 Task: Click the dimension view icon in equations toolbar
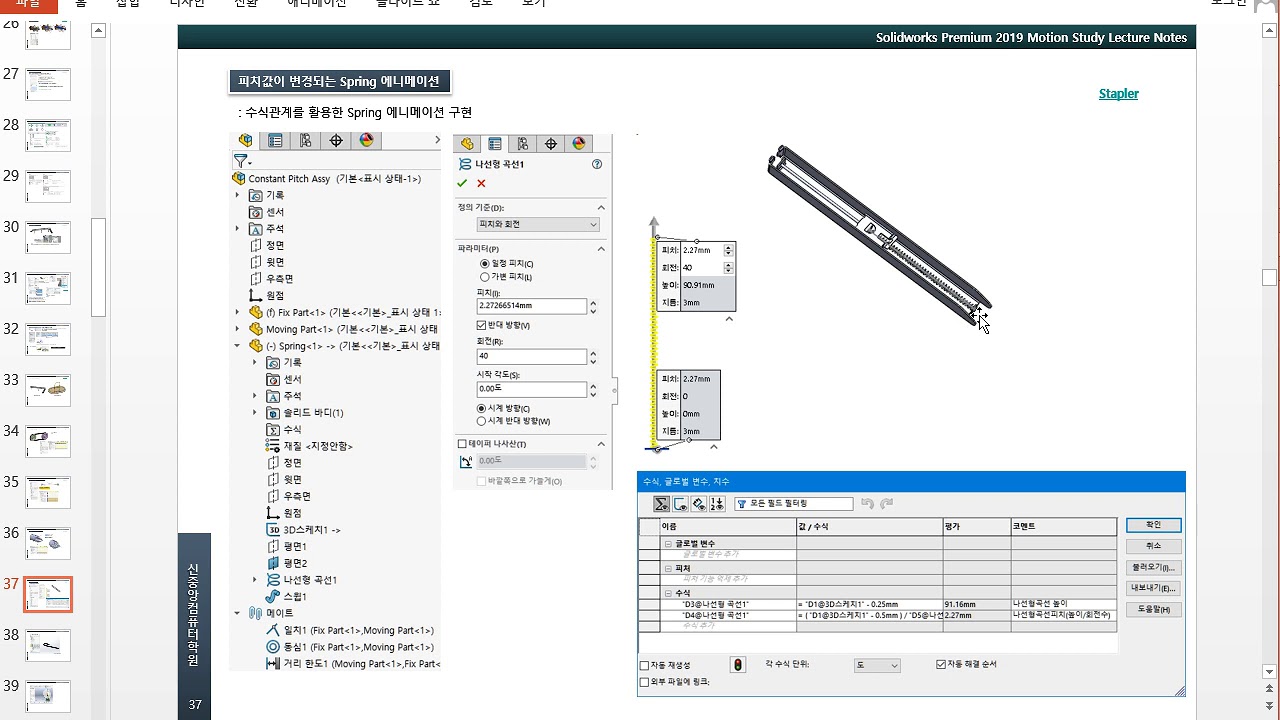(x=698, y=504)
